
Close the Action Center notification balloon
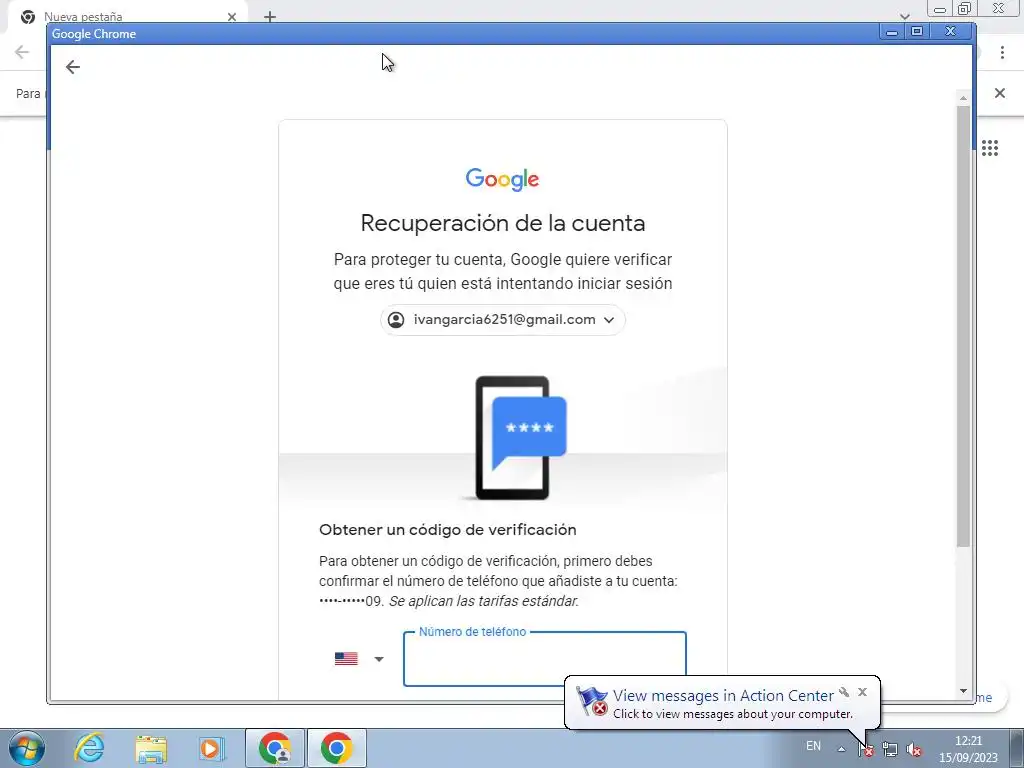coord(863,692)
